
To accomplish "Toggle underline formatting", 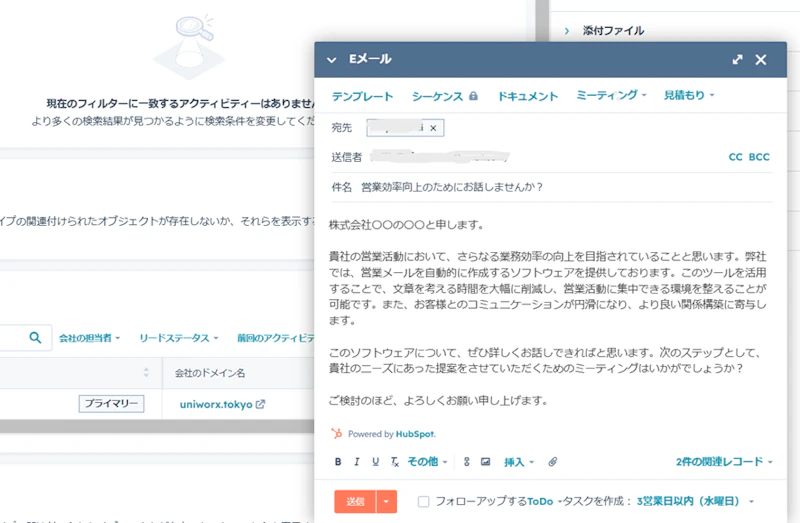I will click(376, 462).
